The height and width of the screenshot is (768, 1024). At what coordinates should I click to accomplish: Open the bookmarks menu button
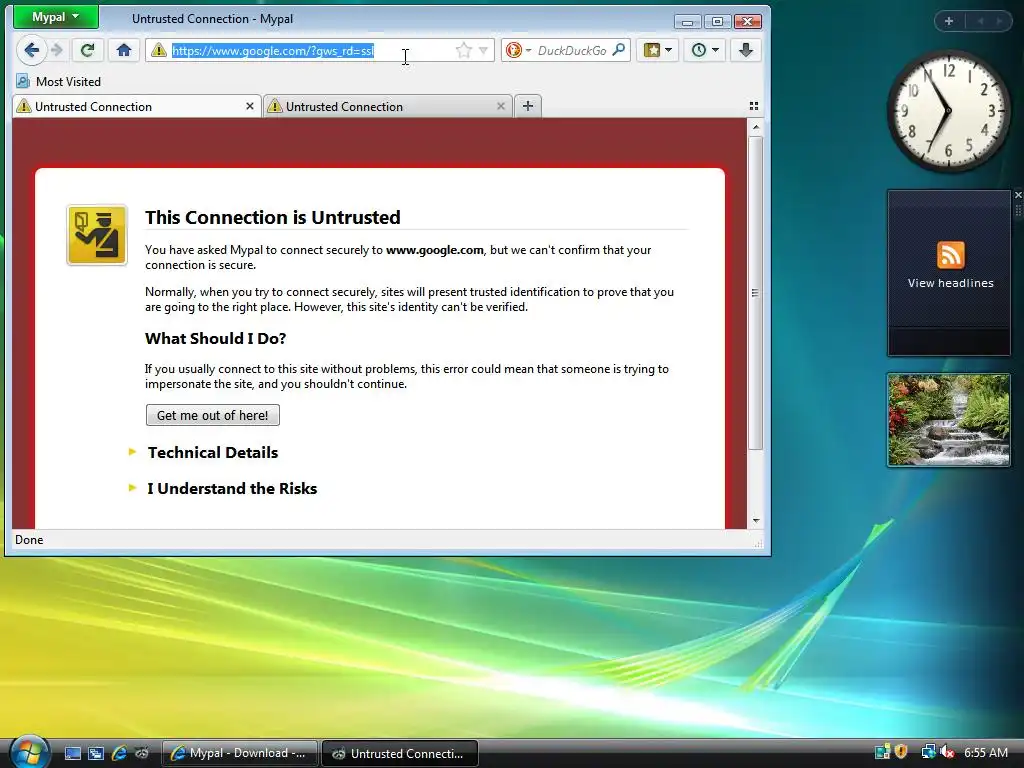tap(657, 50)
